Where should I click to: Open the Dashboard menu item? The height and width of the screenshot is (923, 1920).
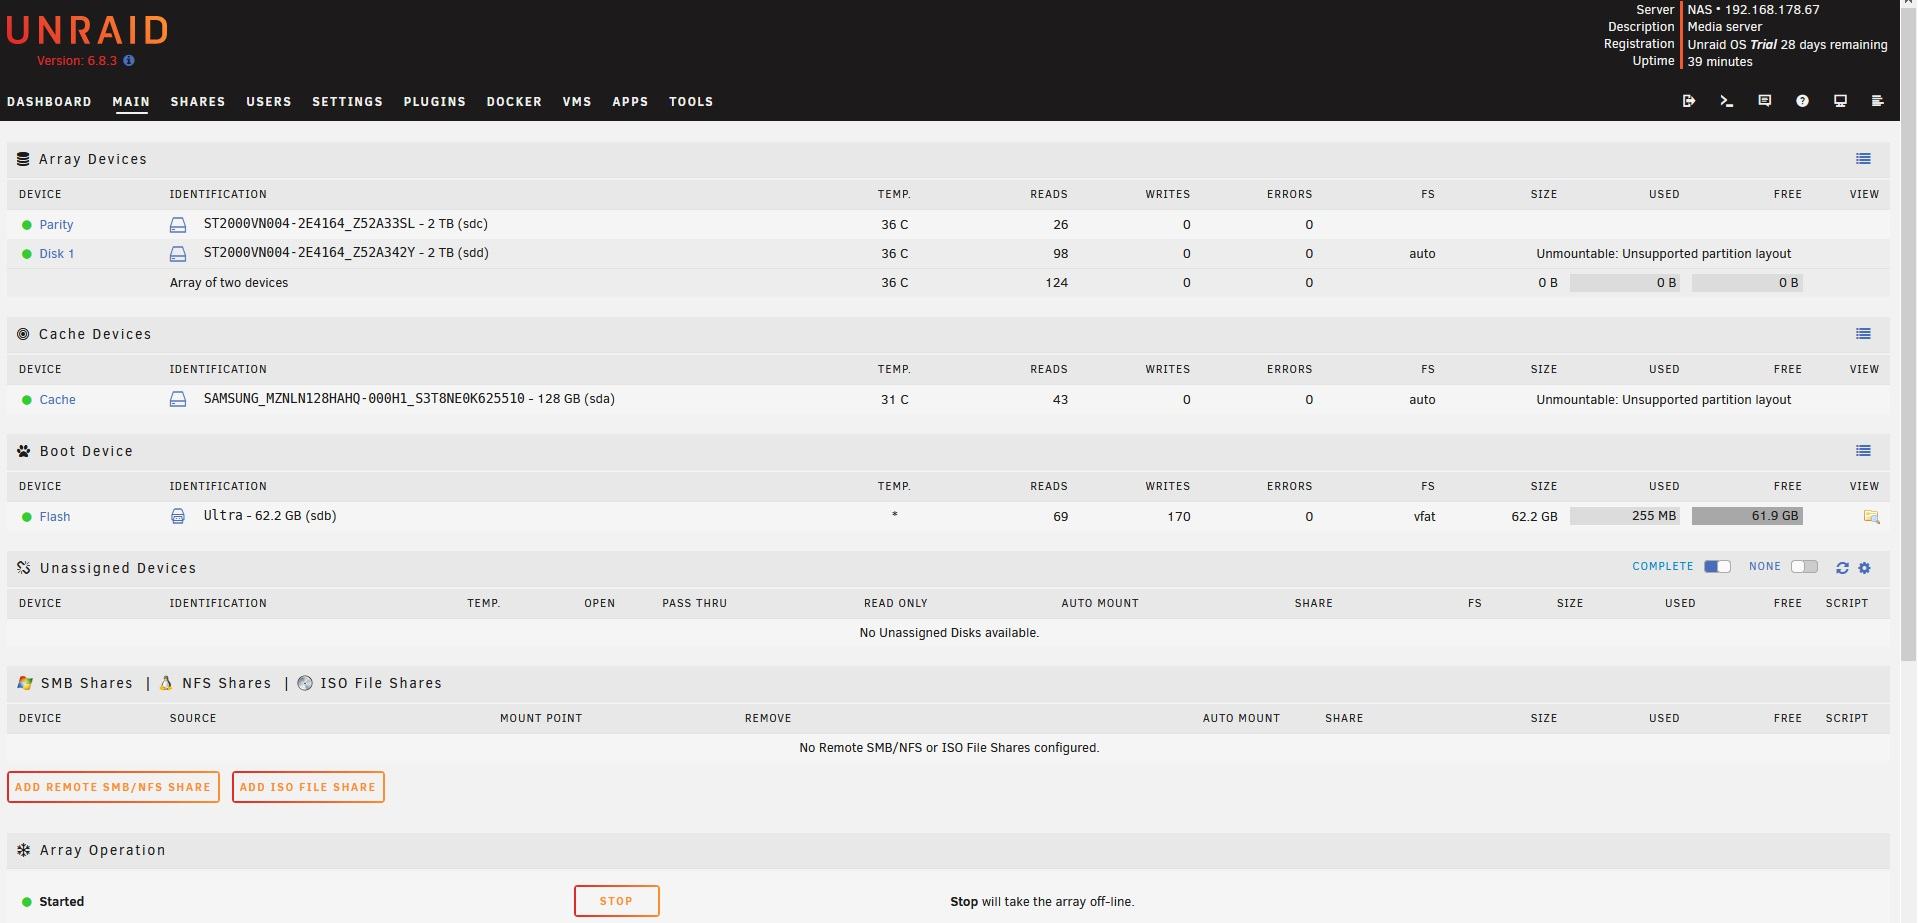pyautogui.click(x=49, y=102)
